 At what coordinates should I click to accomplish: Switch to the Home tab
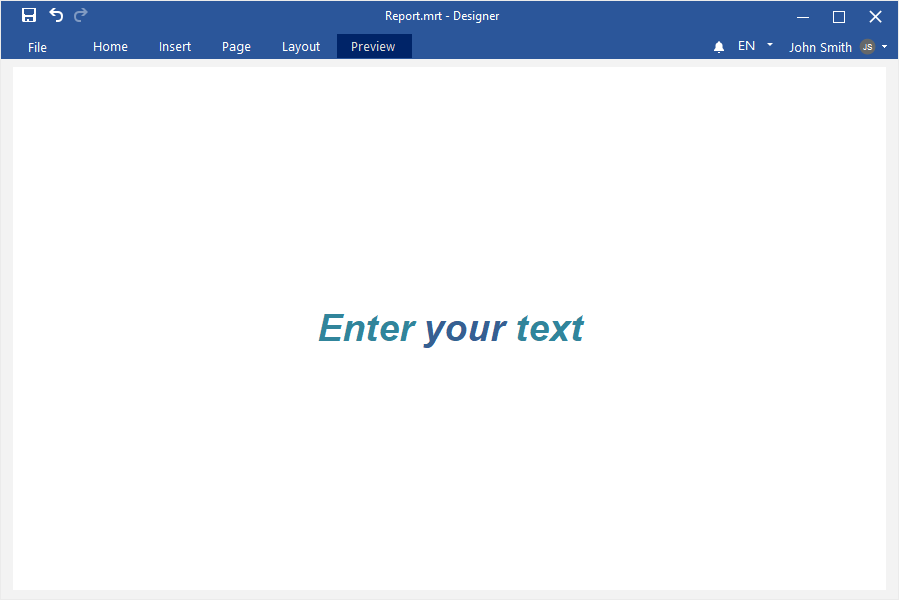110,47
